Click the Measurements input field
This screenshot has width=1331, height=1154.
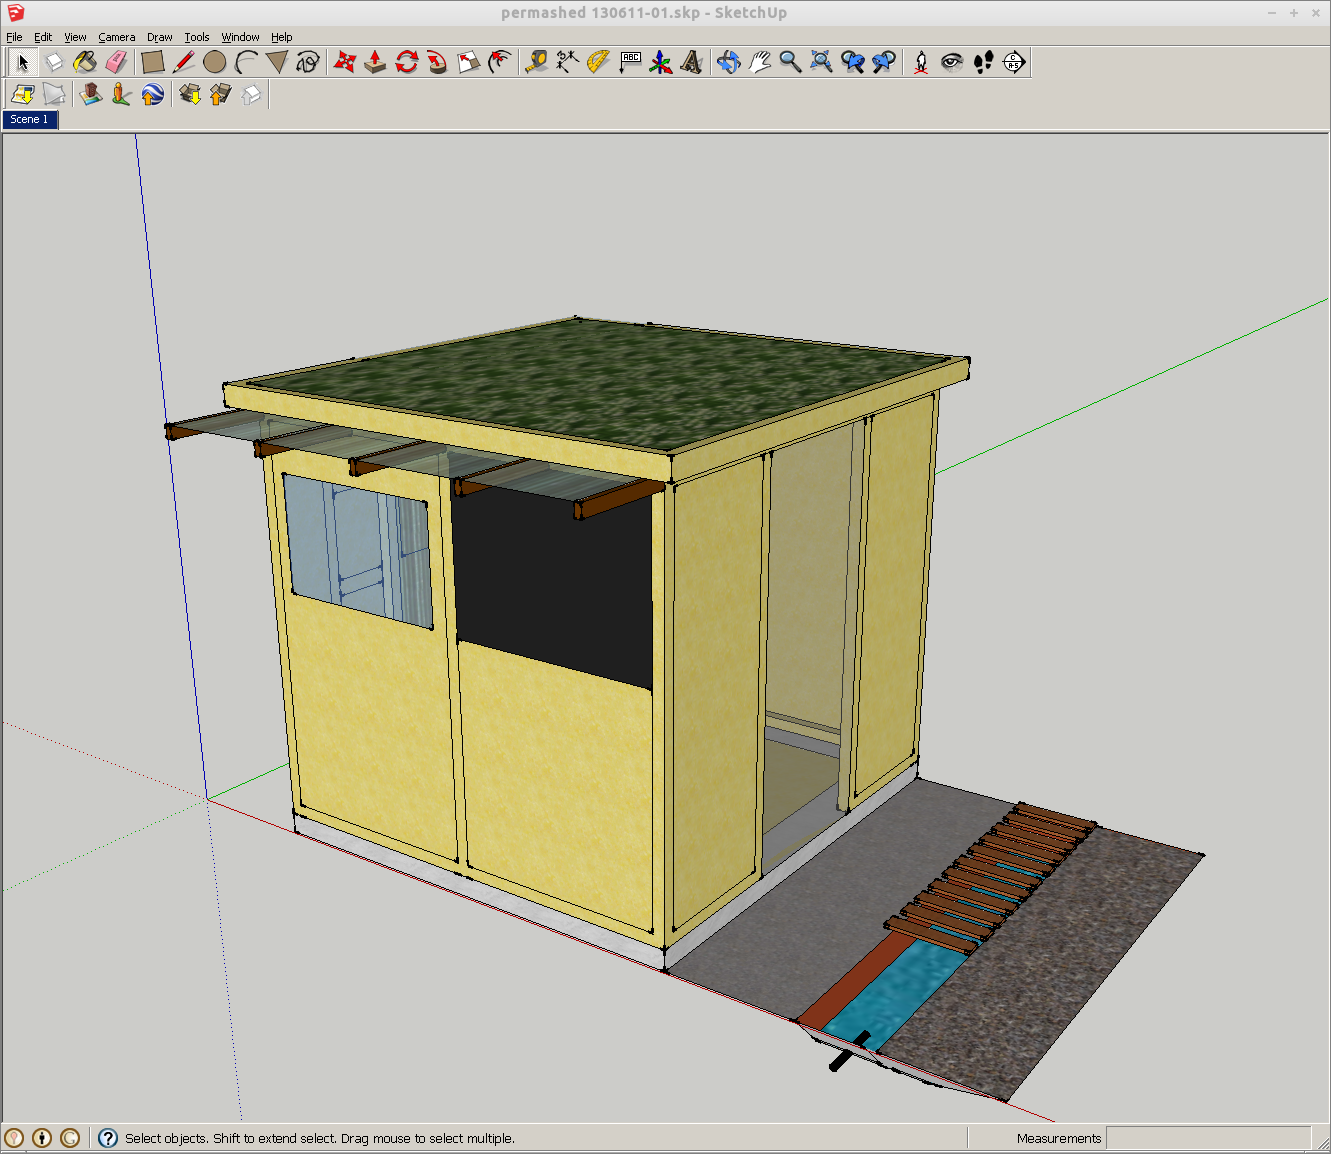pos(1210,1138)
